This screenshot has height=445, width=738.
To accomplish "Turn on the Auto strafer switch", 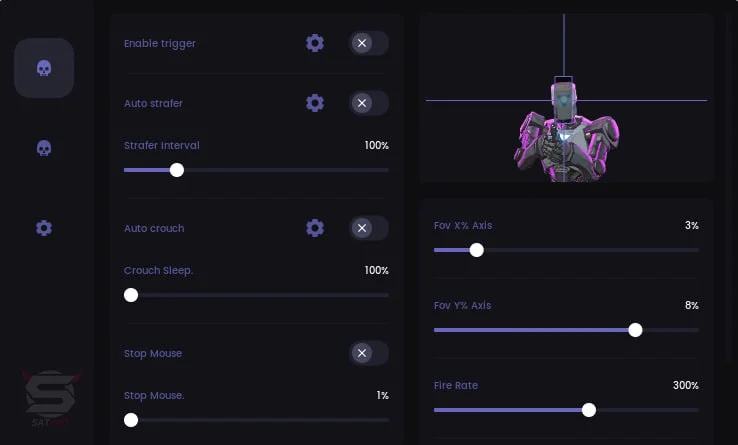I will 368,103.
